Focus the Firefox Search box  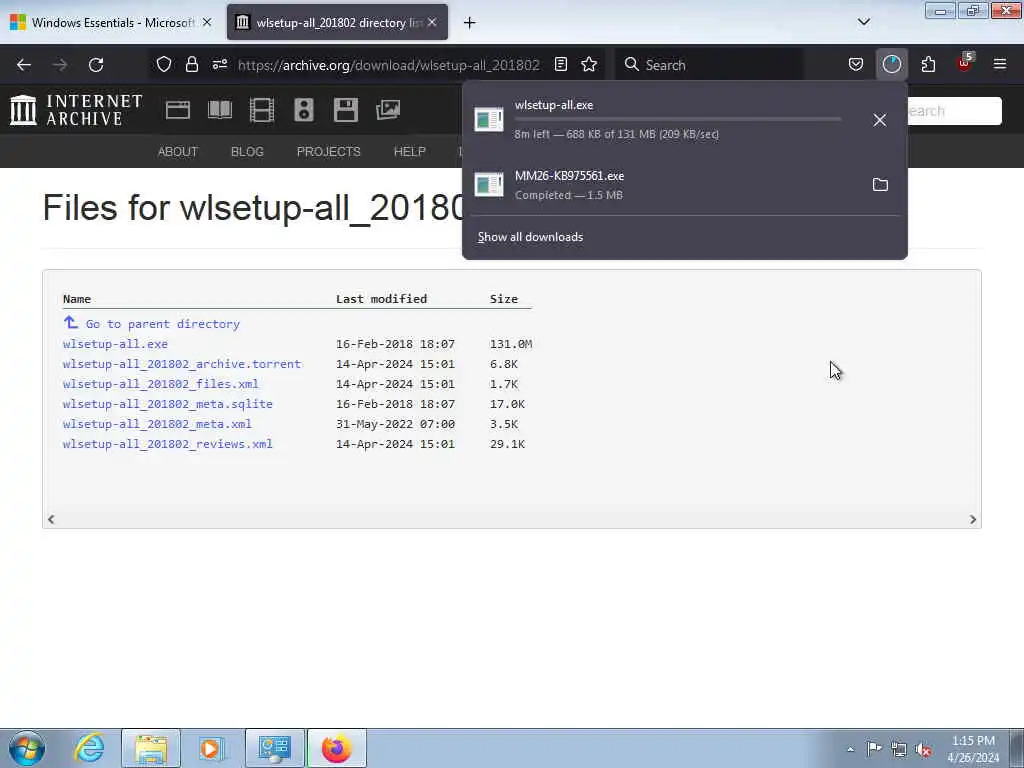point(709,65)
